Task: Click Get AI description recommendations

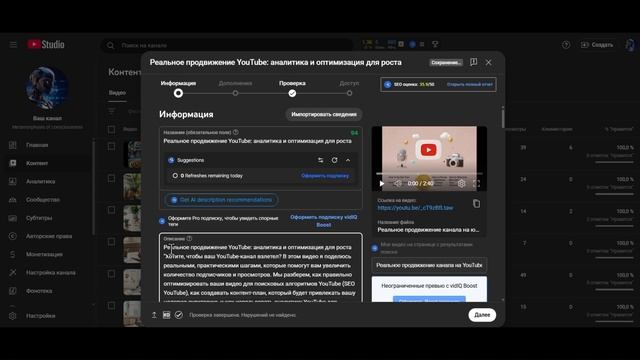Action: [x=221, y=200]
